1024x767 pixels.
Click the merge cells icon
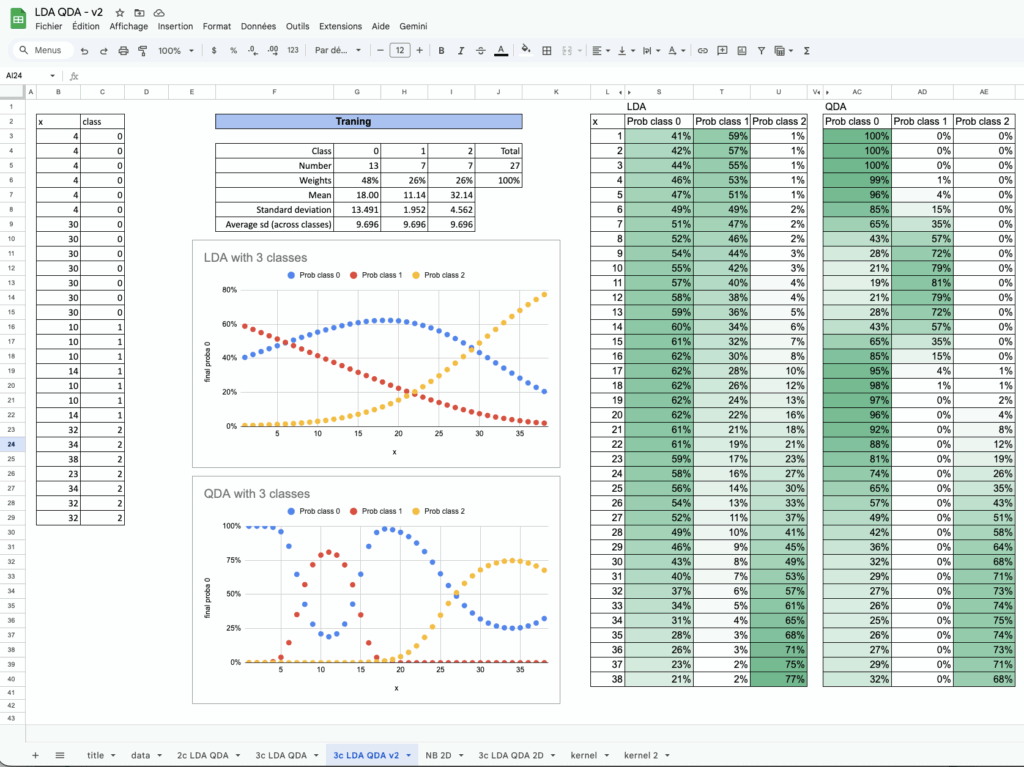click(x=567, y=50)
